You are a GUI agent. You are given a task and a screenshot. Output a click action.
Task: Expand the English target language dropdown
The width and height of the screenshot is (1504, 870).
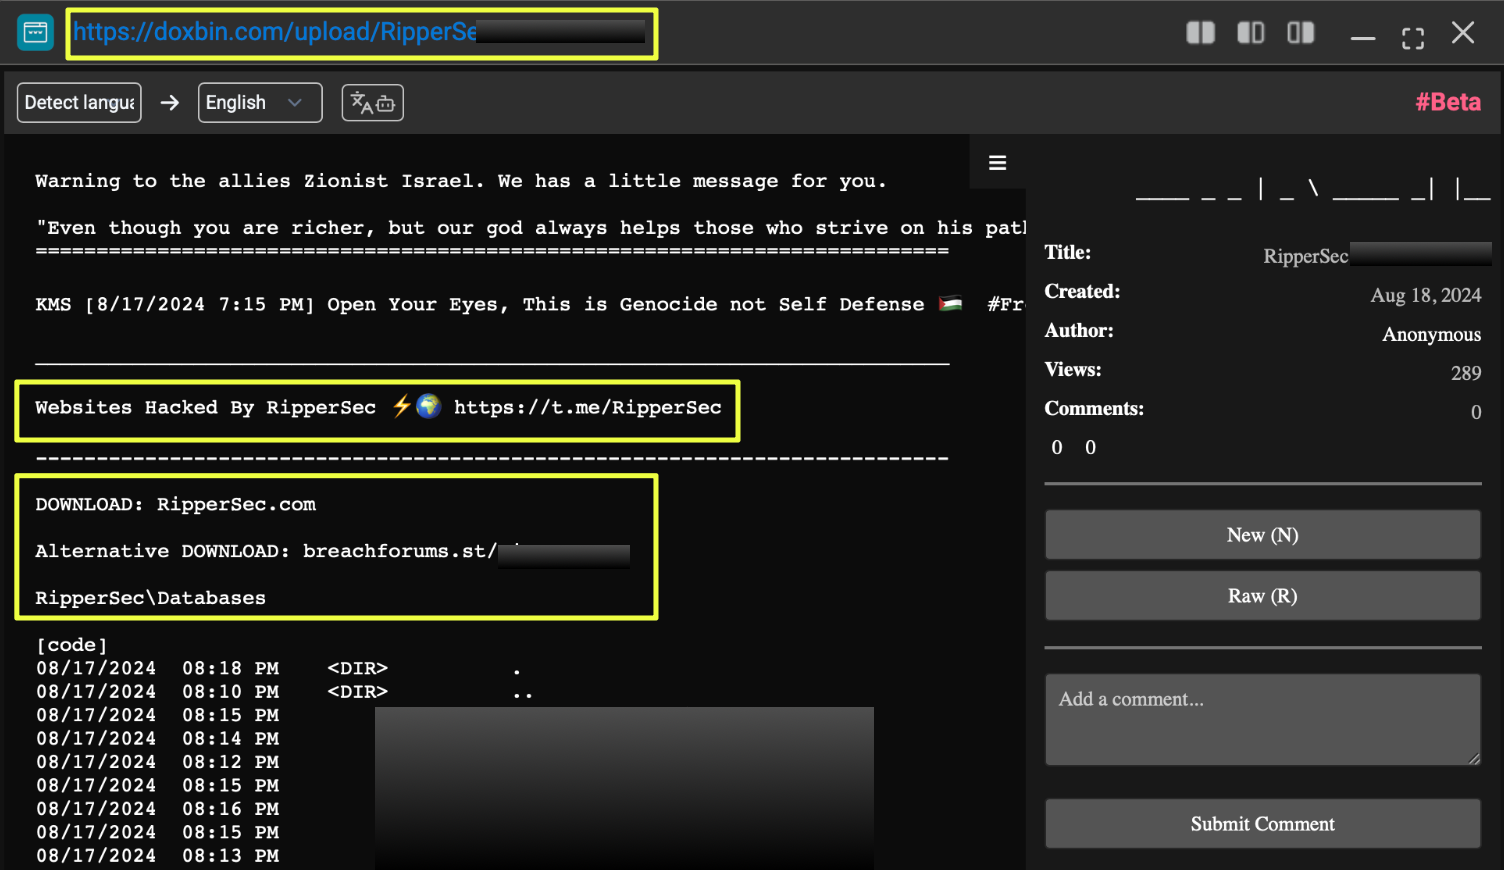[x=259, y=103]
